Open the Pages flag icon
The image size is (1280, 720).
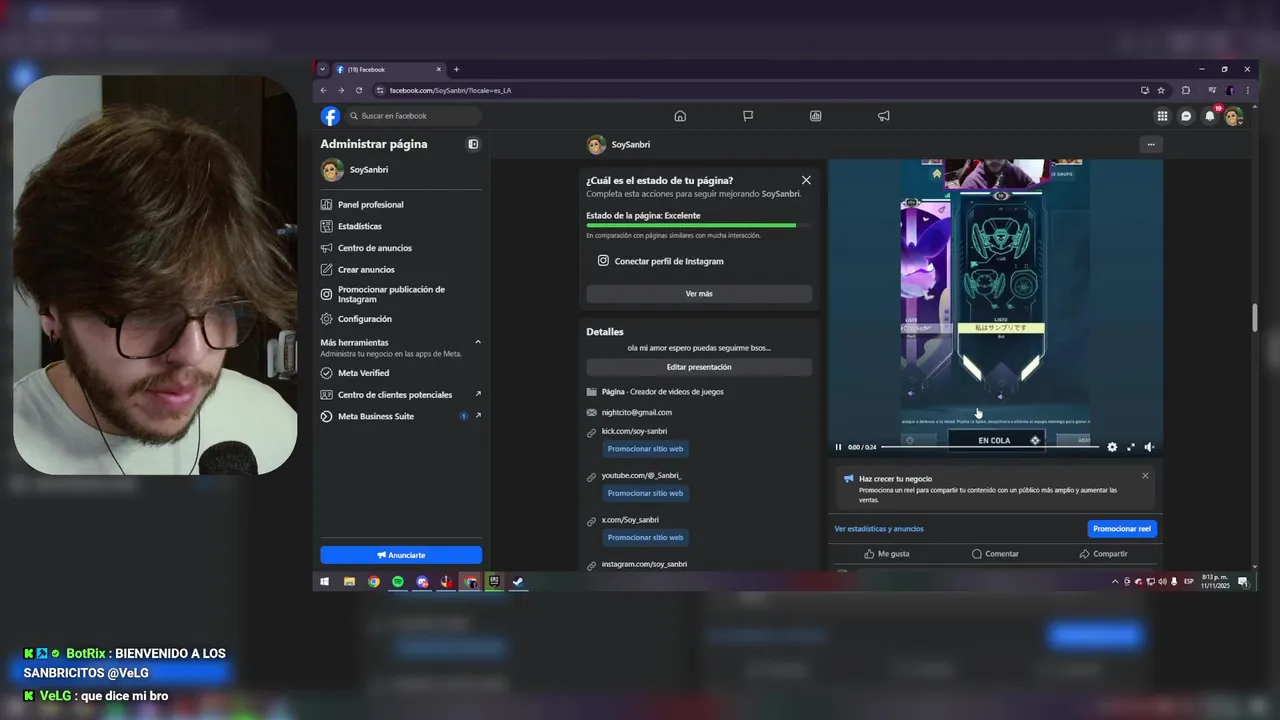pos(748,116)
